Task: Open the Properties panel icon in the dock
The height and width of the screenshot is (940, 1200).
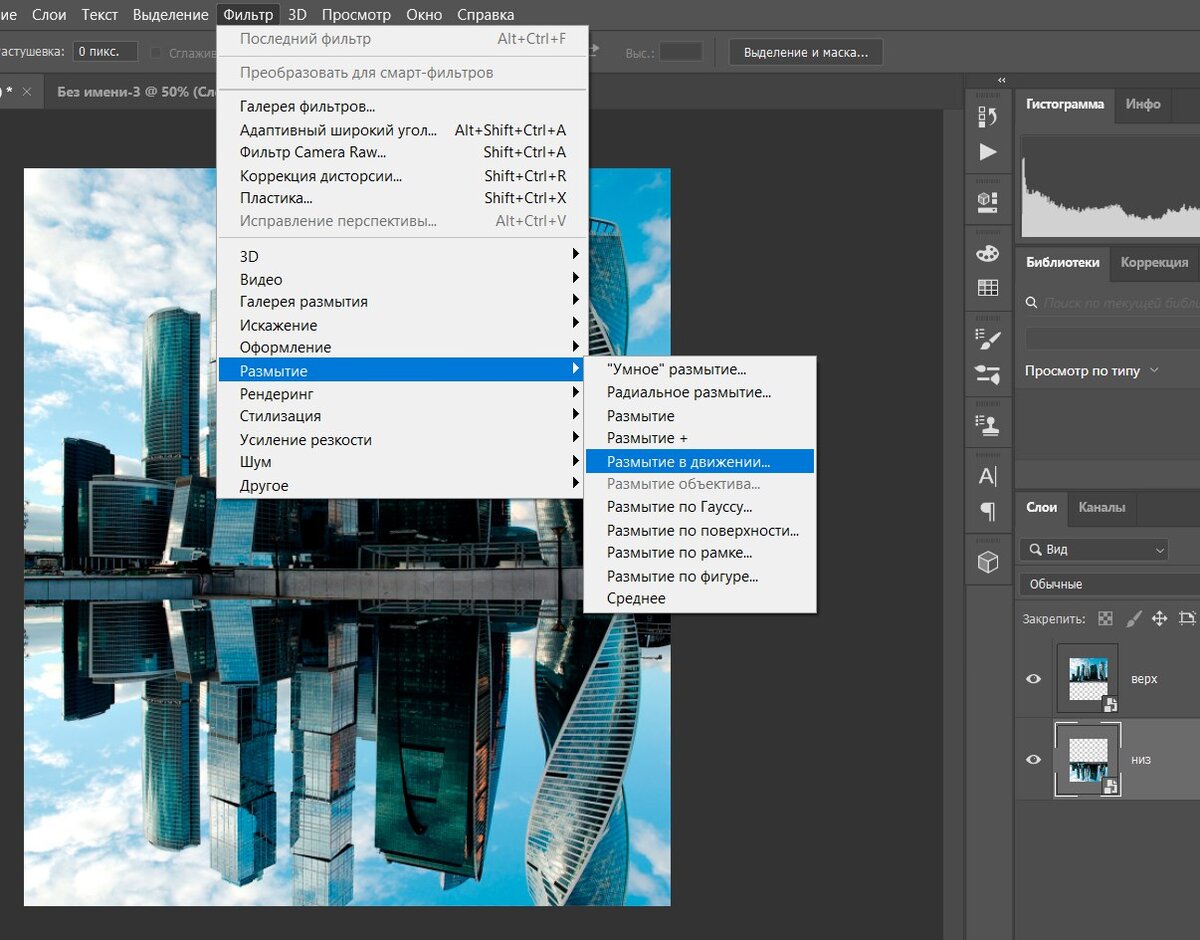Action: (x=988, y=202)
